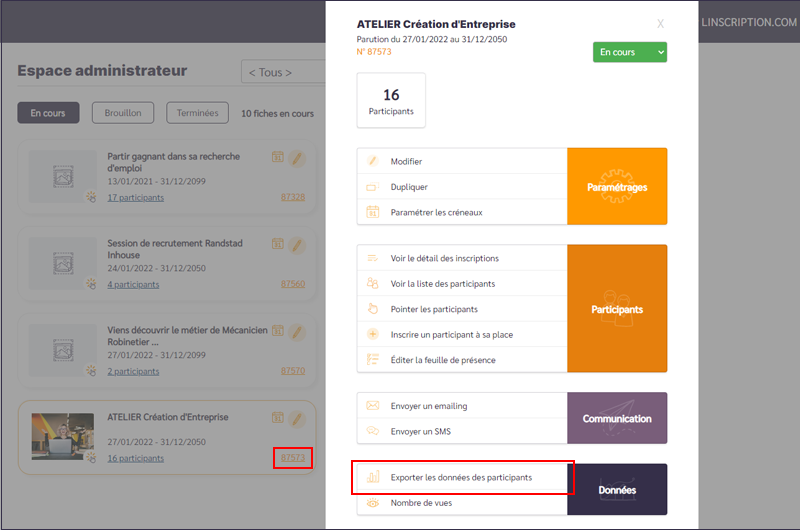Switch to the Brouillon tab
This screenshot has height=530, width=800.
[123, 113]
